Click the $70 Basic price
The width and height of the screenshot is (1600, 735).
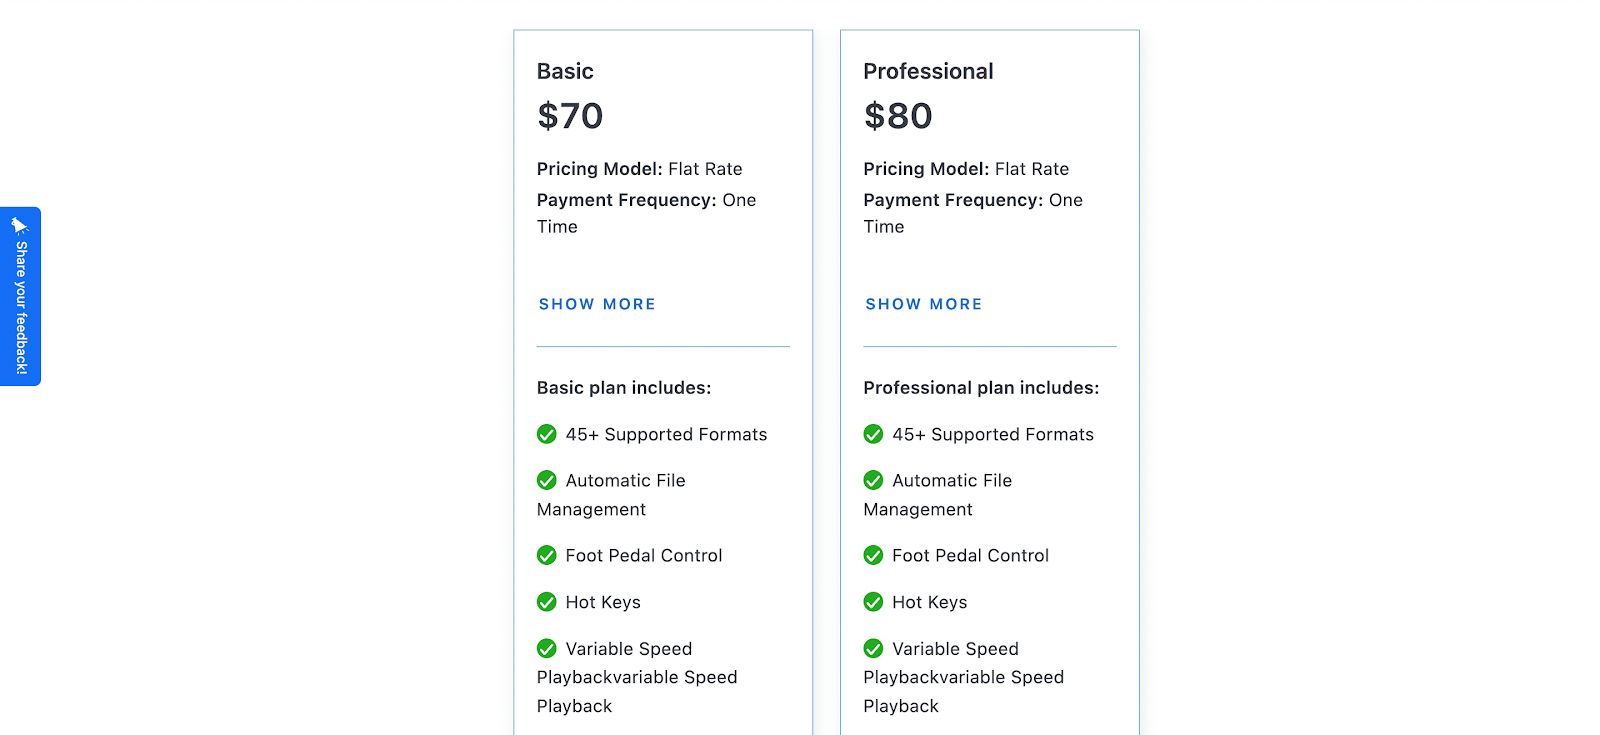pyautogui.click(x=570, y=116)
